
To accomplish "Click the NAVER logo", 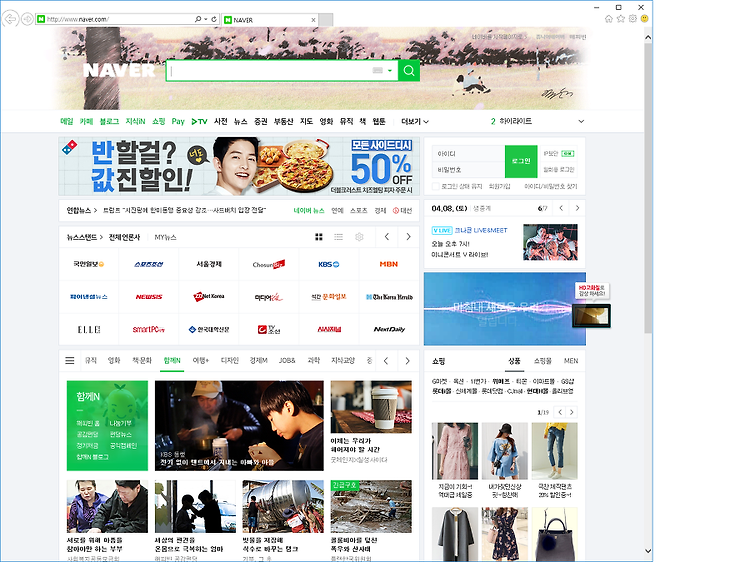I will pyautogui.click(x=119, y=70).
